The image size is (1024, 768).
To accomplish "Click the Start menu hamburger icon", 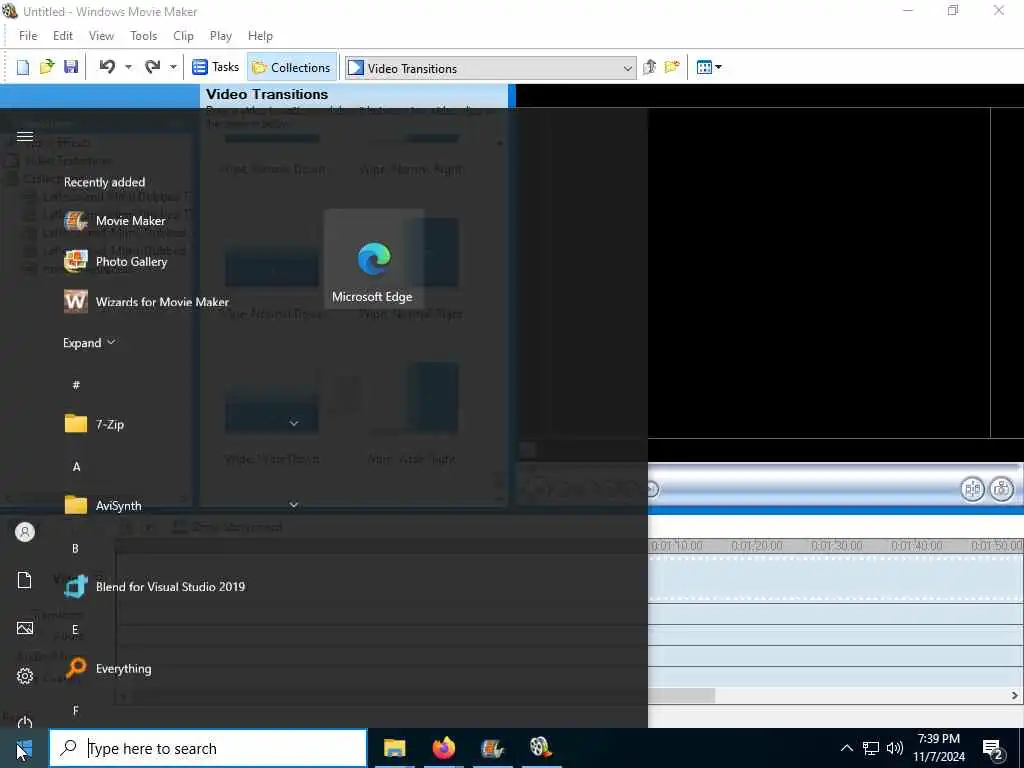I will 25,136.
